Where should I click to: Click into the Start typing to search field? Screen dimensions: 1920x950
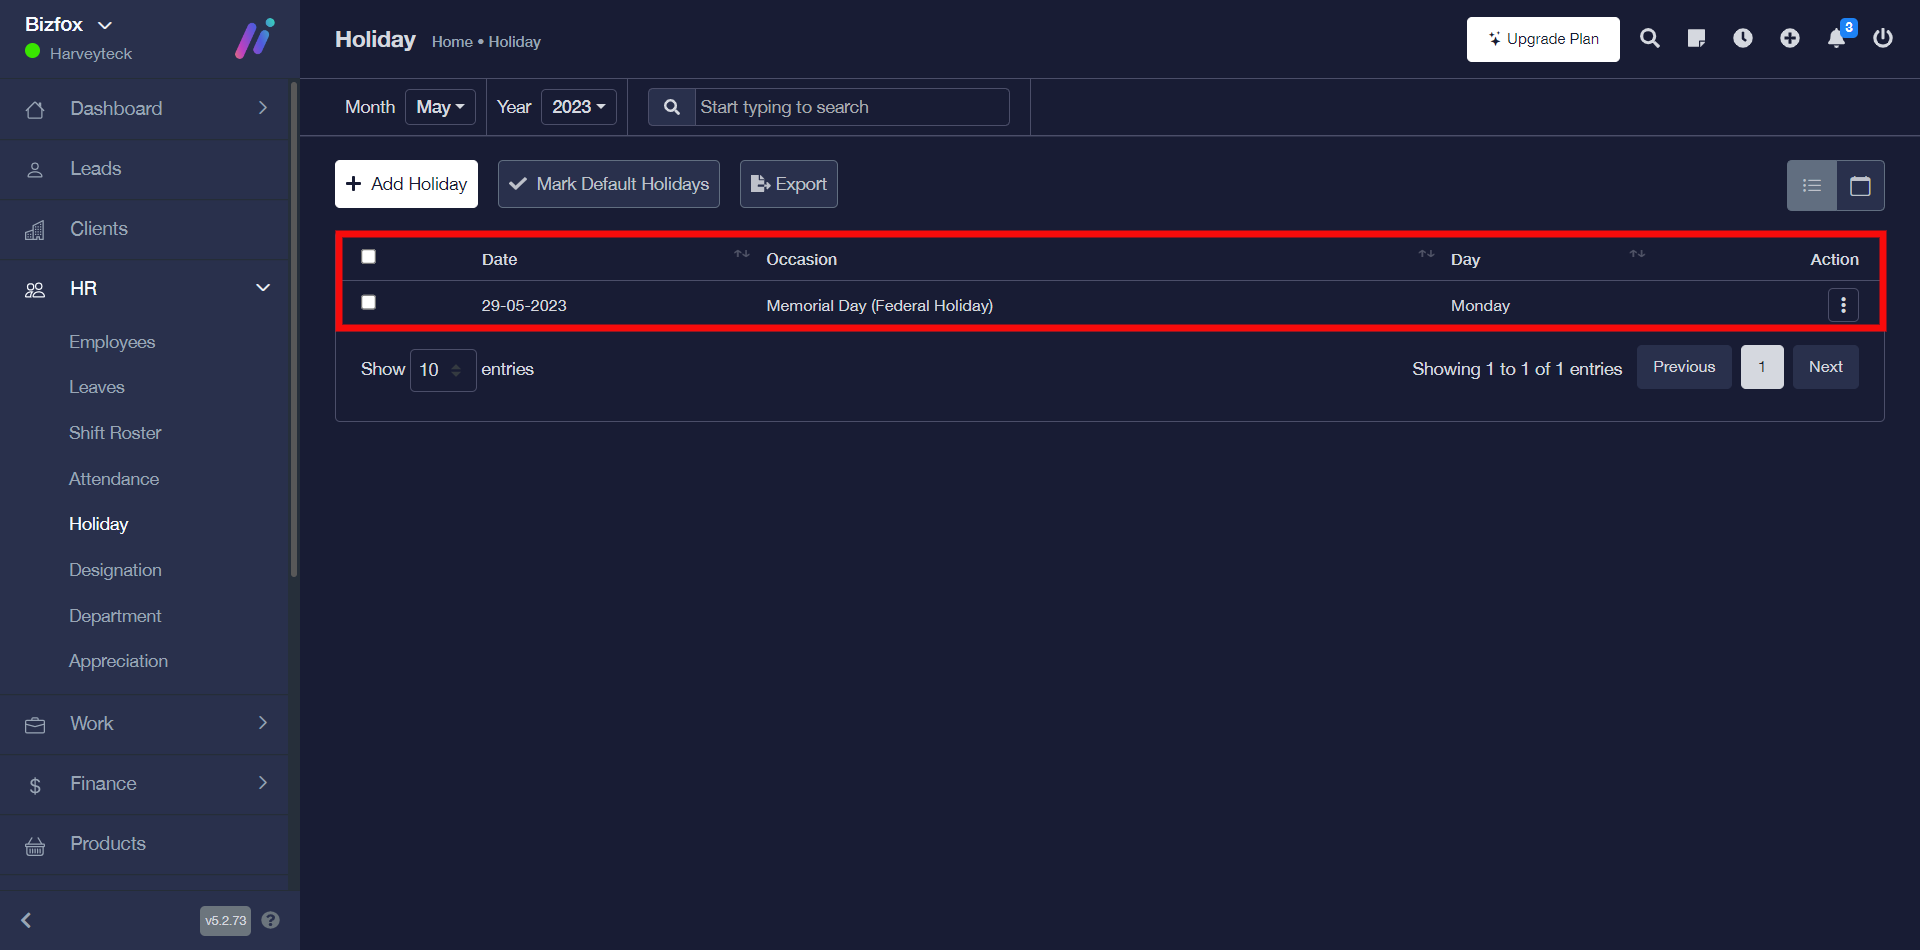pyautogui.click(x=850, y=107)
